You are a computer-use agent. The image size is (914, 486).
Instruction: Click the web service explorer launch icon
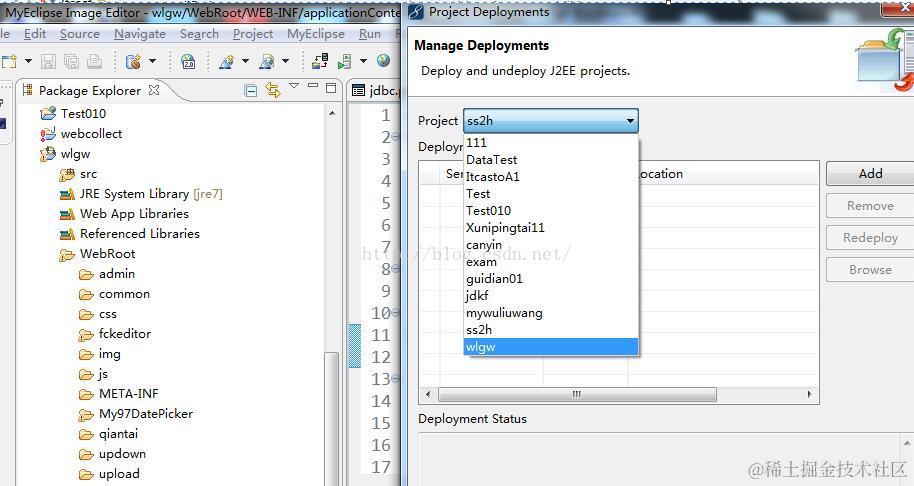pos(266,61)
